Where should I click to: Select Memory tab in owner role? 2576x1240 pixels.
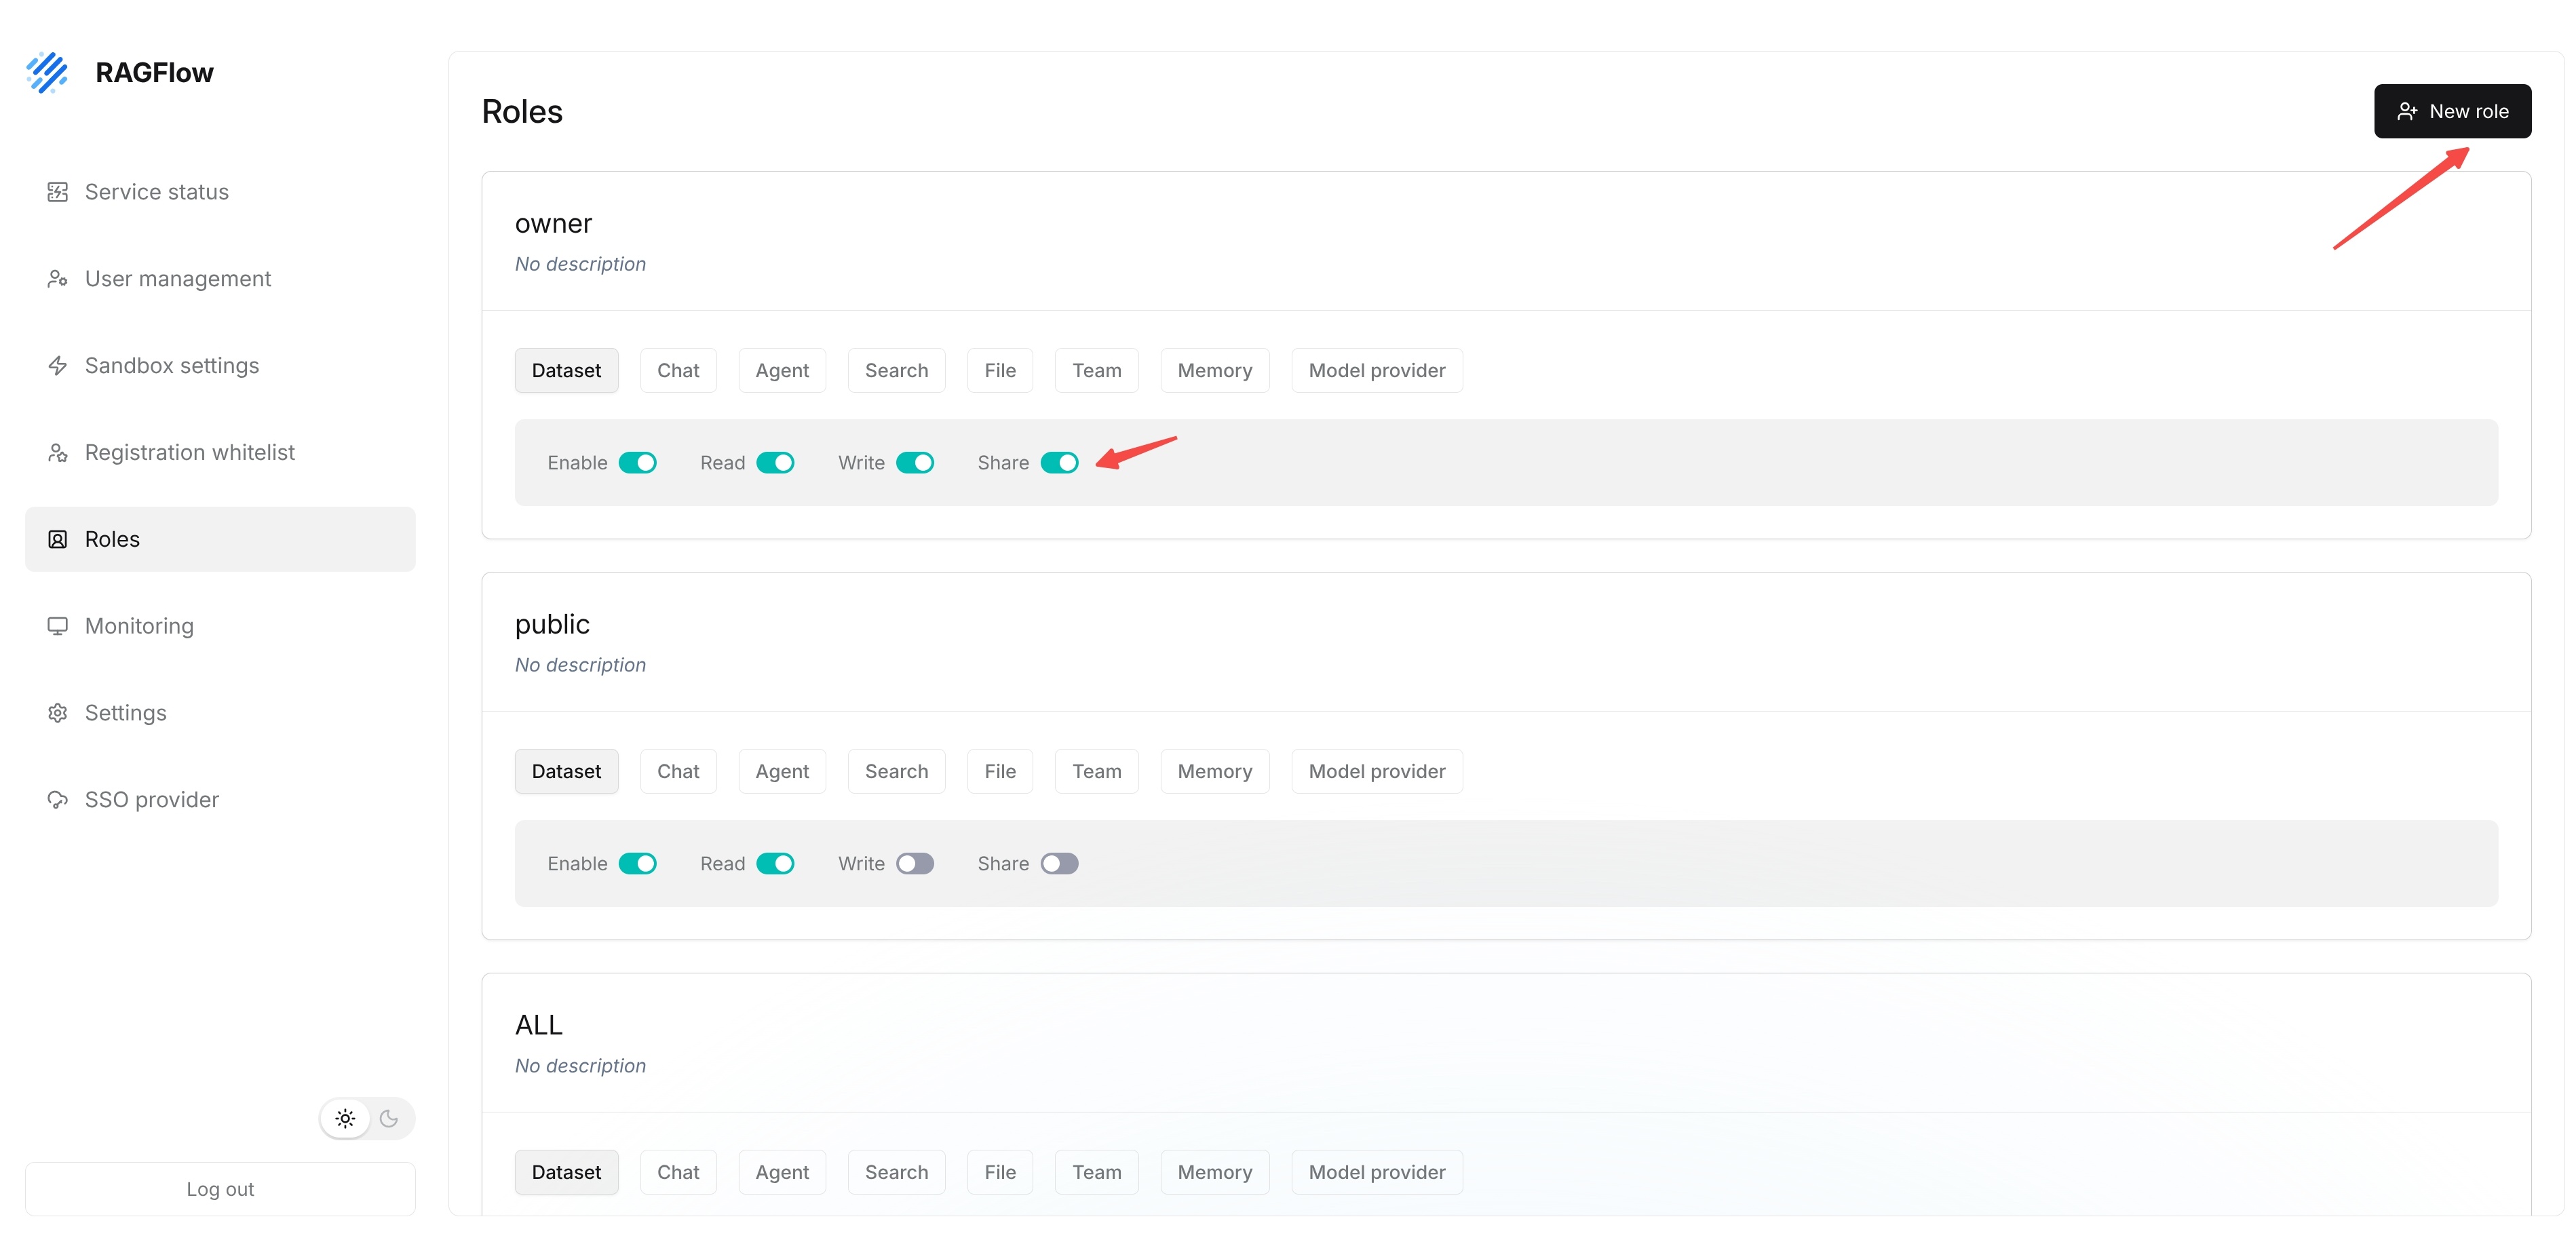(x=1215, y=371)
